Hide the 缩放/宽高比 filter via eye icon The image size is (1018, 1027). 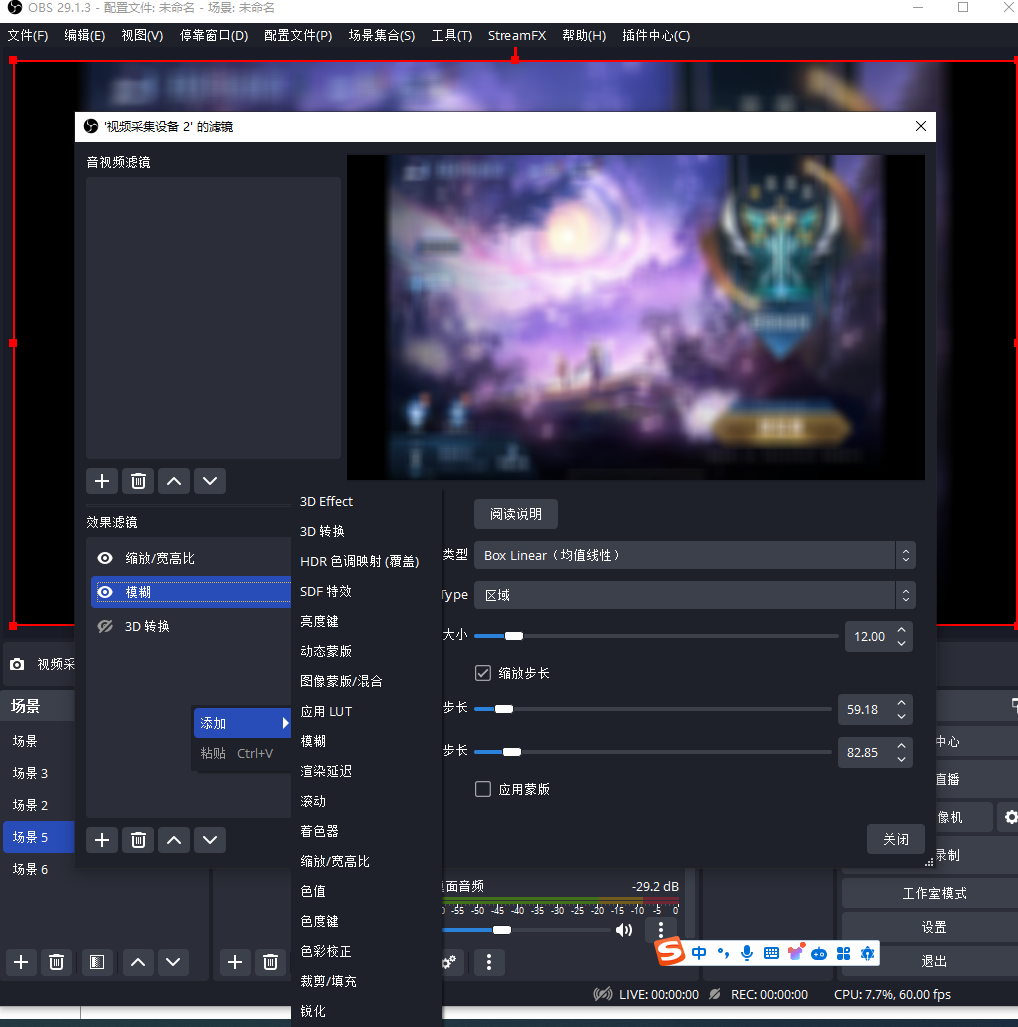pyautogui.click(x=105, y=558)
